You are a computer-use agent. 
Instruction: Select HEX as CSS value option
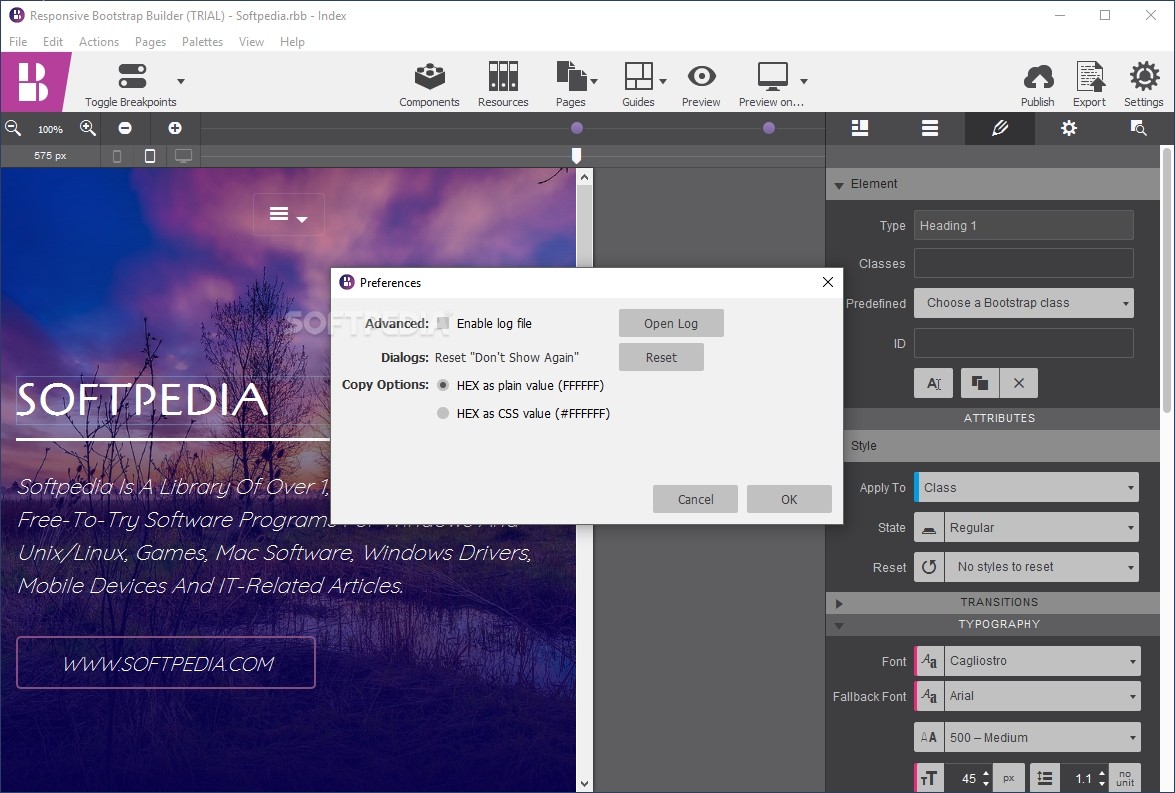pos(443,413)
